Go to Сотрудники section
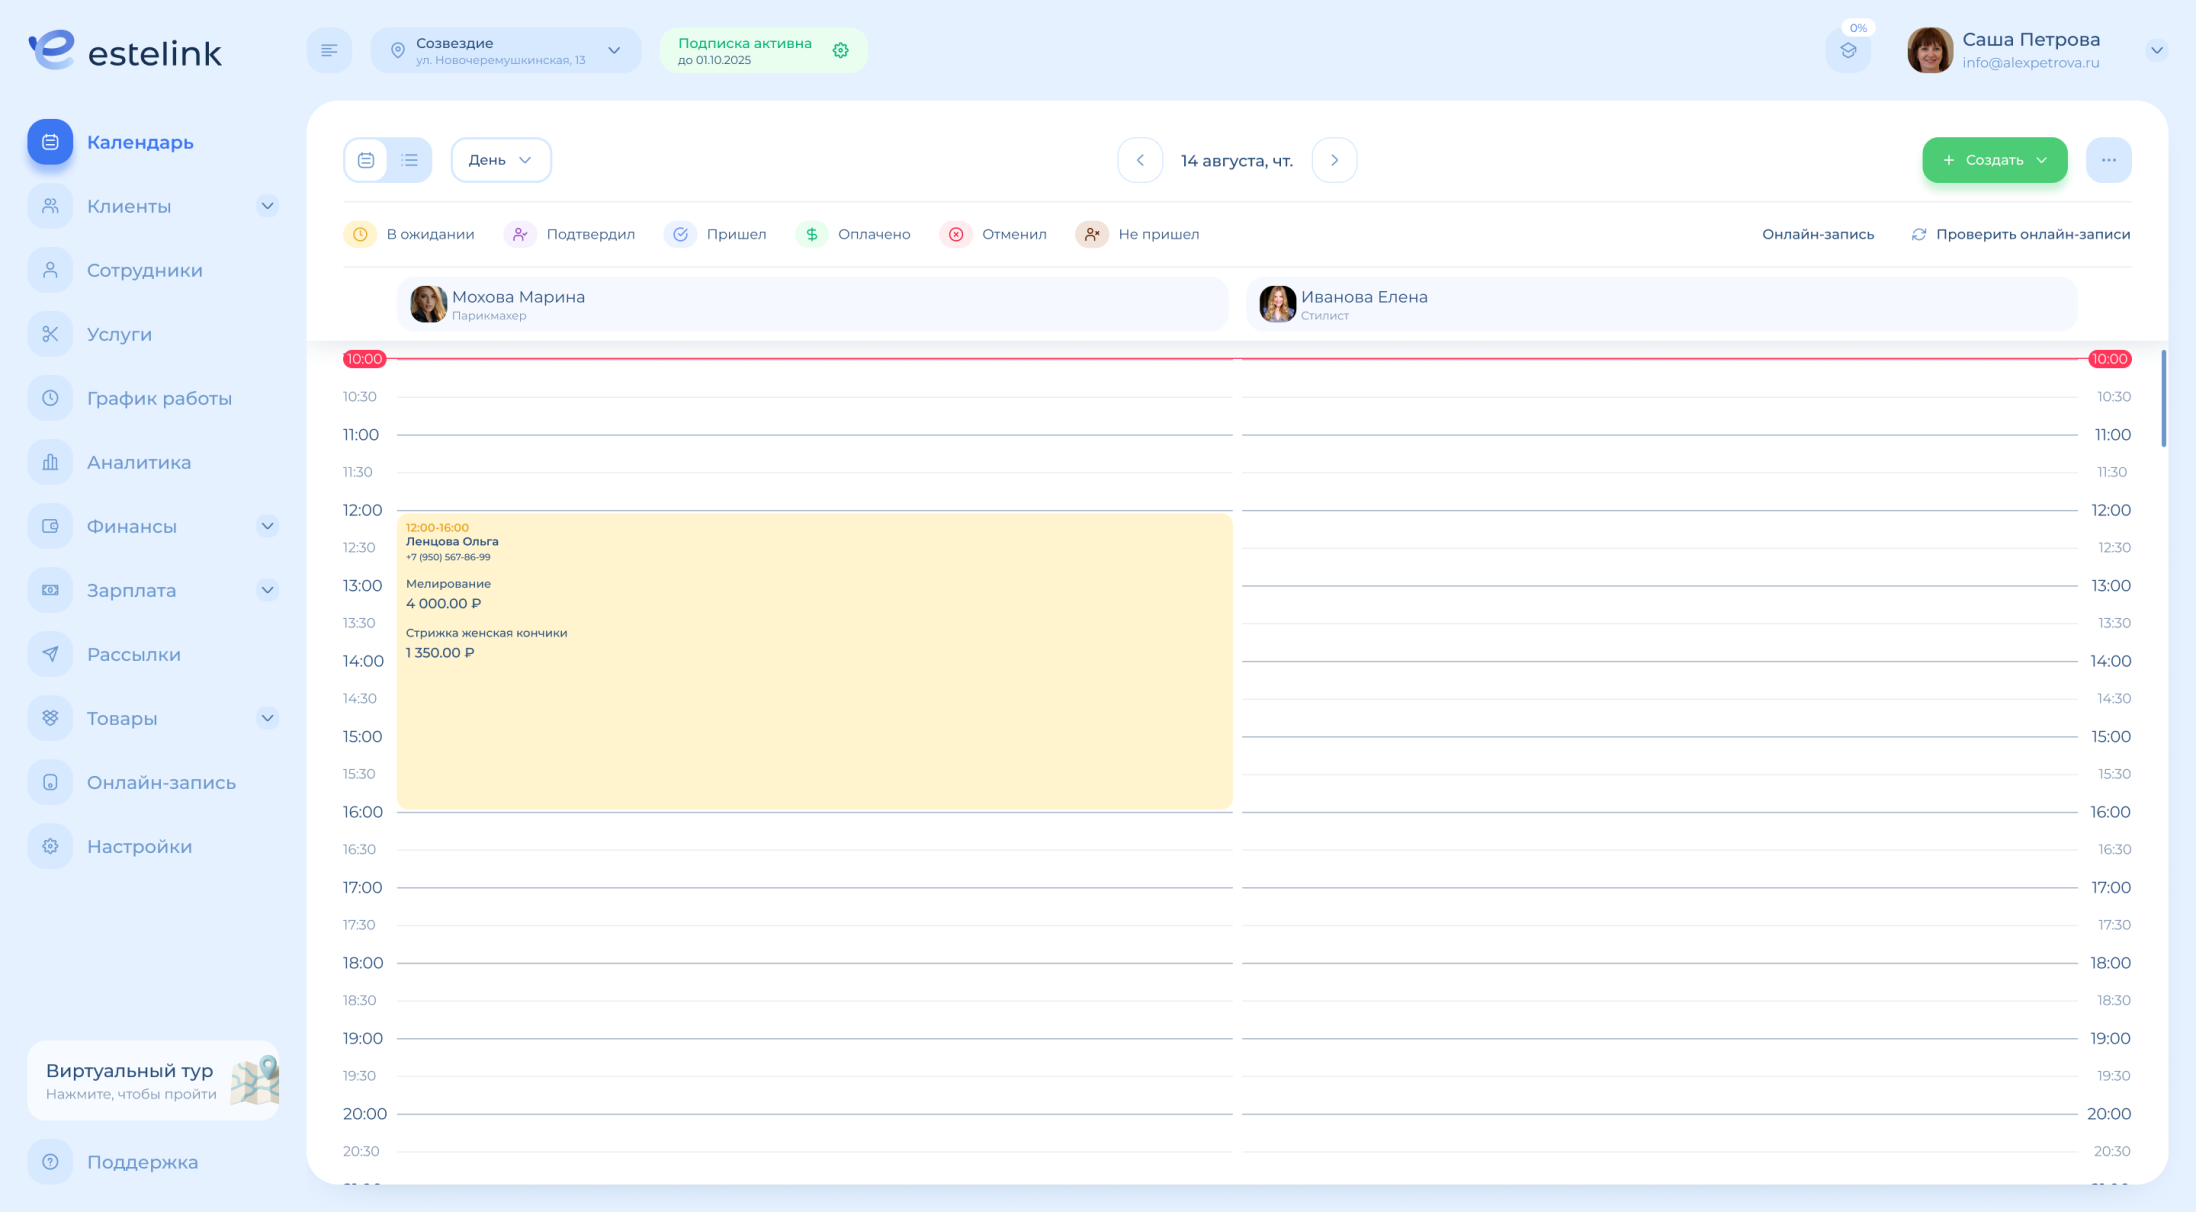 [144, 270]
